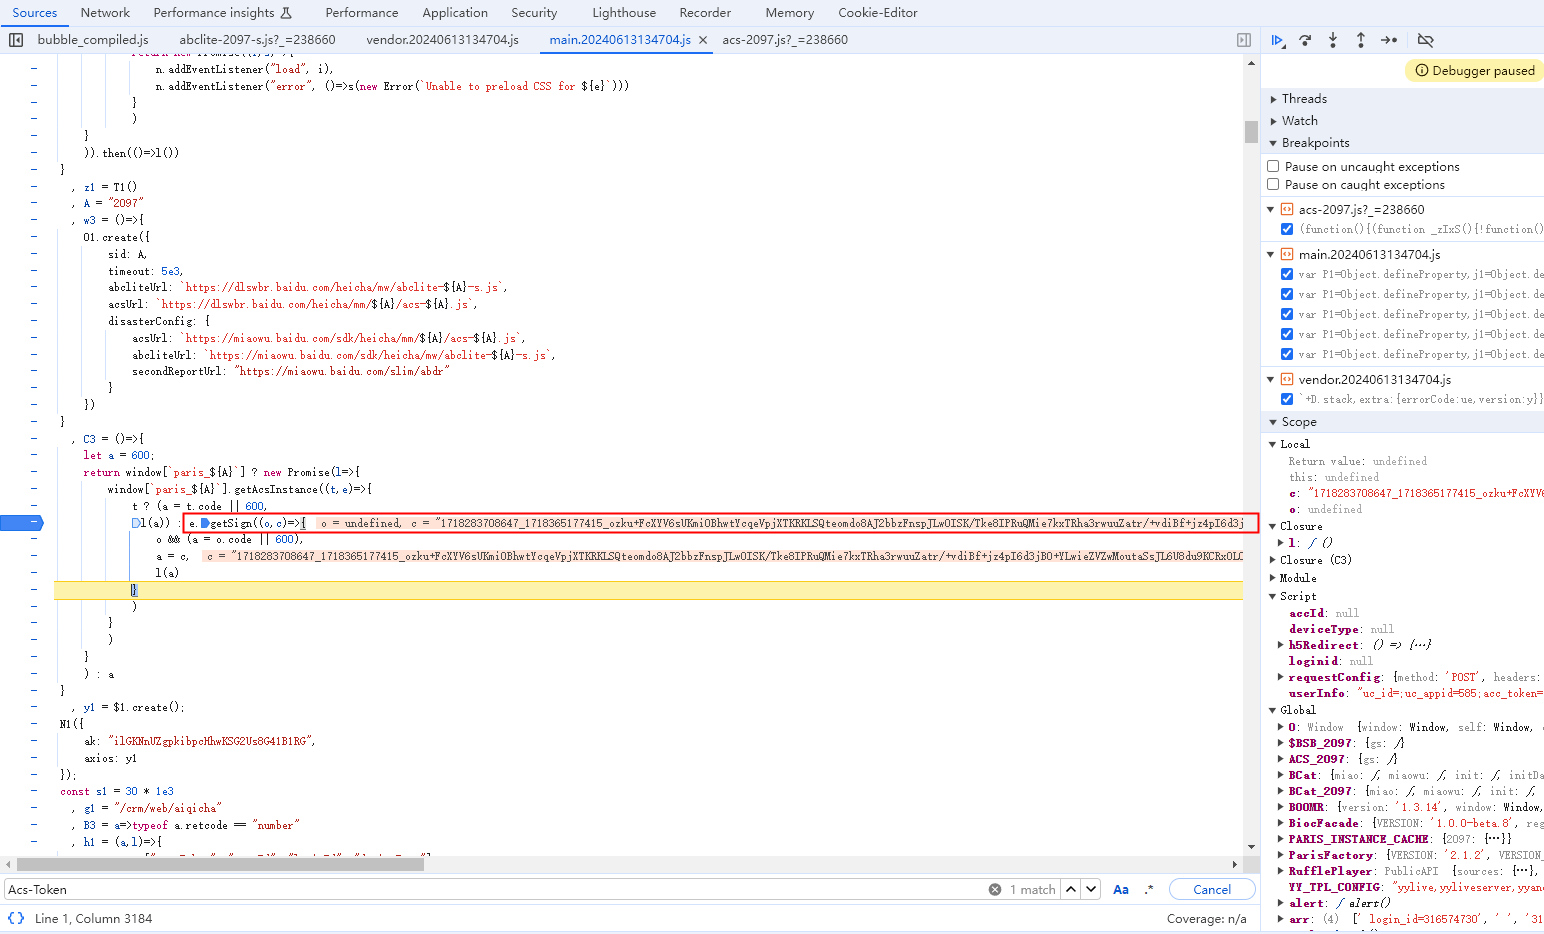Open the Network panel tab
Image resolution: width=1544 pixels, height=934 pixels.
pos(105,13)
